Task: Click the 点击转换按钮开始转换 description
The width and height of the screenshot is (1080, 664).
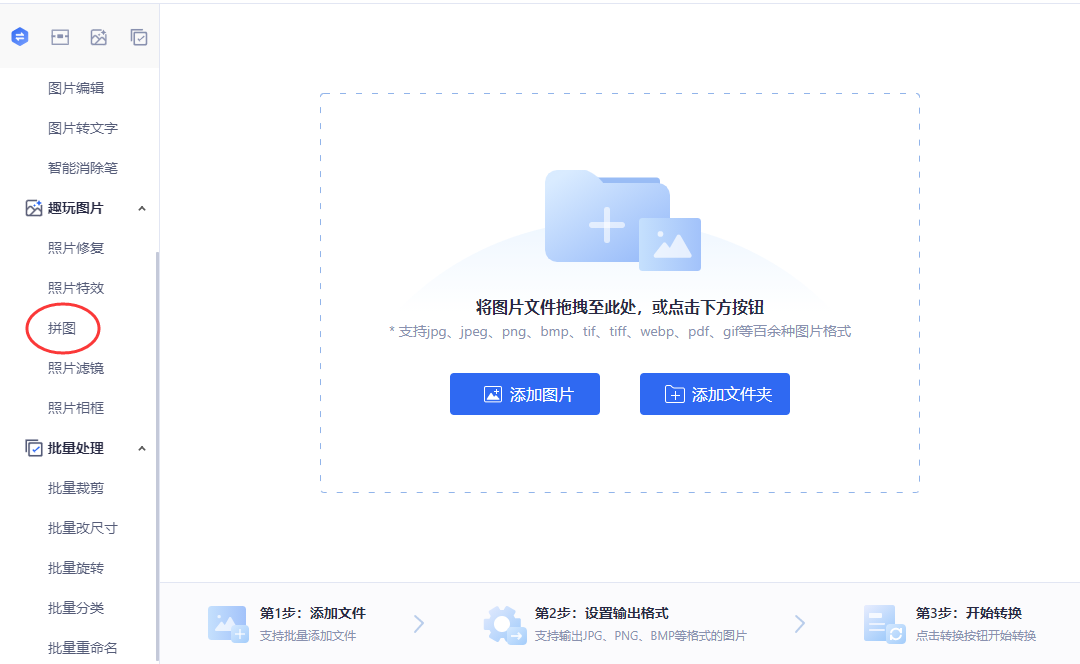Action: (x=976, y=636)
